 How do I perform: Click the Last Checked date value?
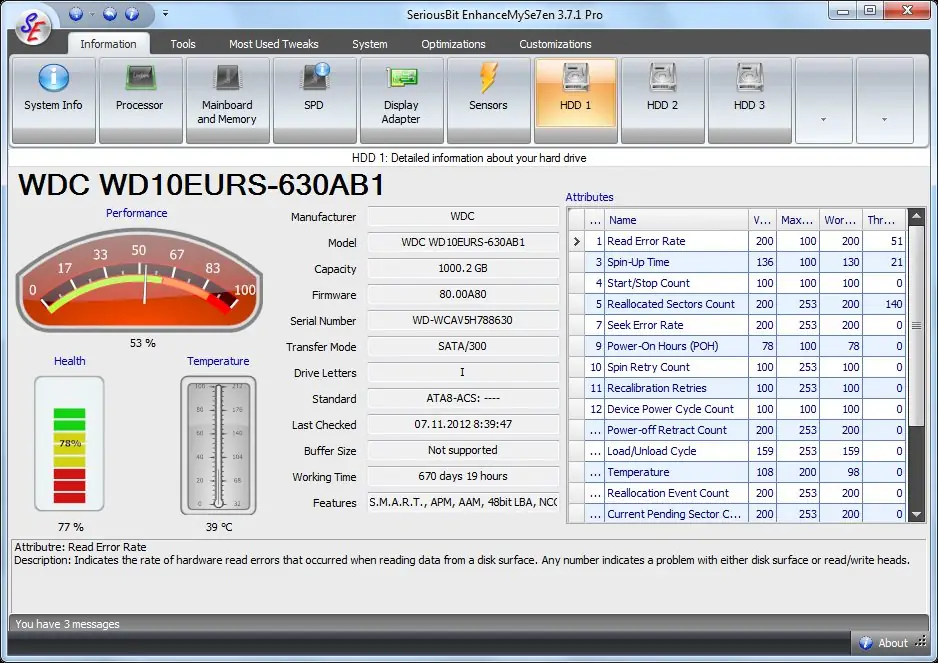tap(463, 424)
